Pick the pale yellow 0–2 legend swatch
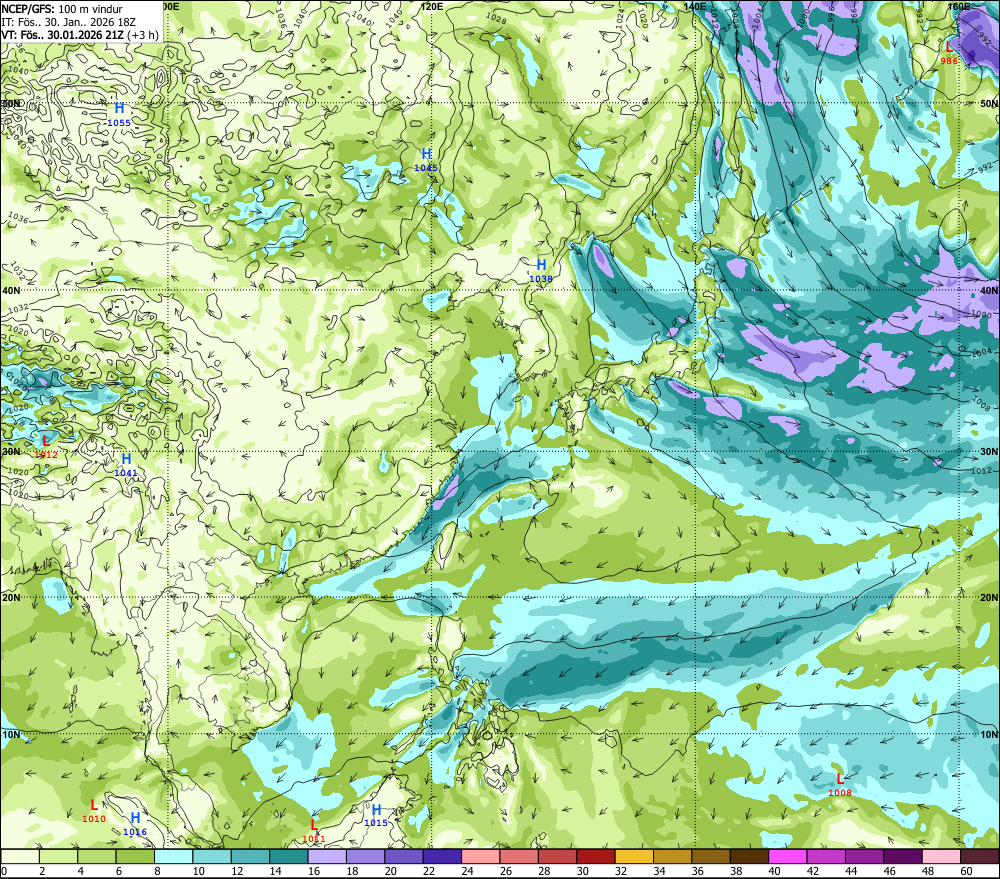 click(x=20, y=857)
